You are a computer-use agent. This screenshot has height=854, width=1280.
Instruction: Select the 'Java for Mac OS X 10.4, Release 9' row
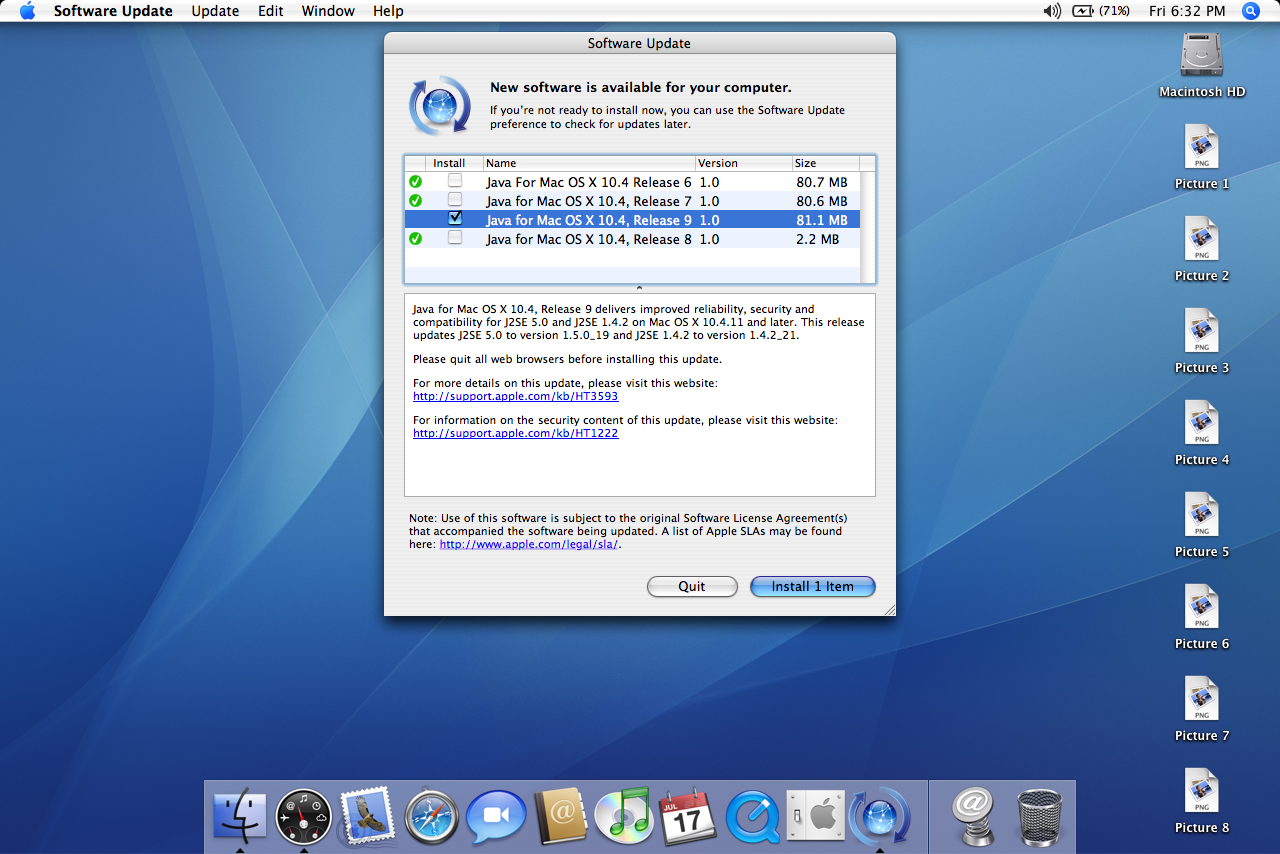click(x=632, y=220)
